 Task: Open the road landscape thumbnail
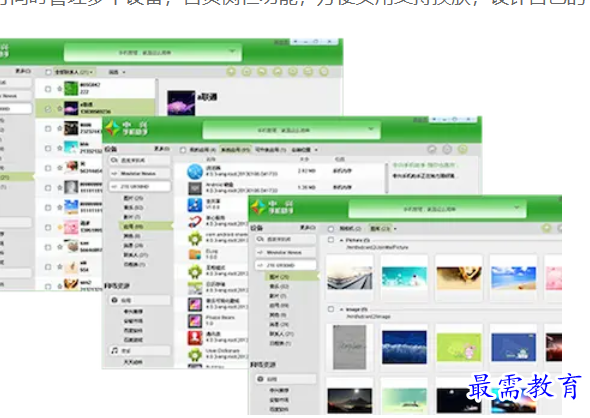click(x=350, y=277)
